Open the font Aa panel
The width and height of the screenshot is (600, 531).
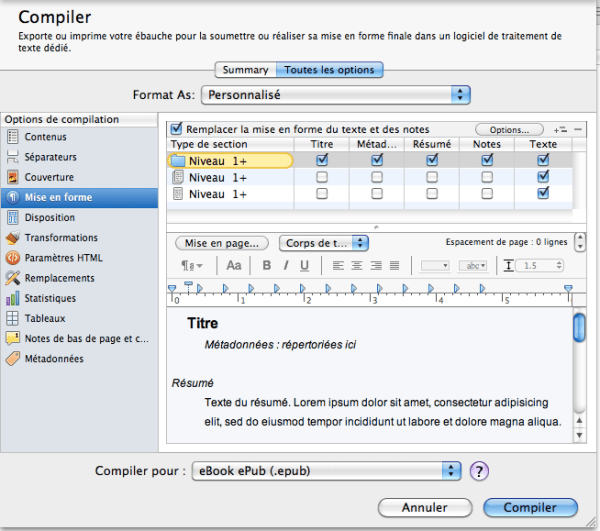click(x=234, y=265)
